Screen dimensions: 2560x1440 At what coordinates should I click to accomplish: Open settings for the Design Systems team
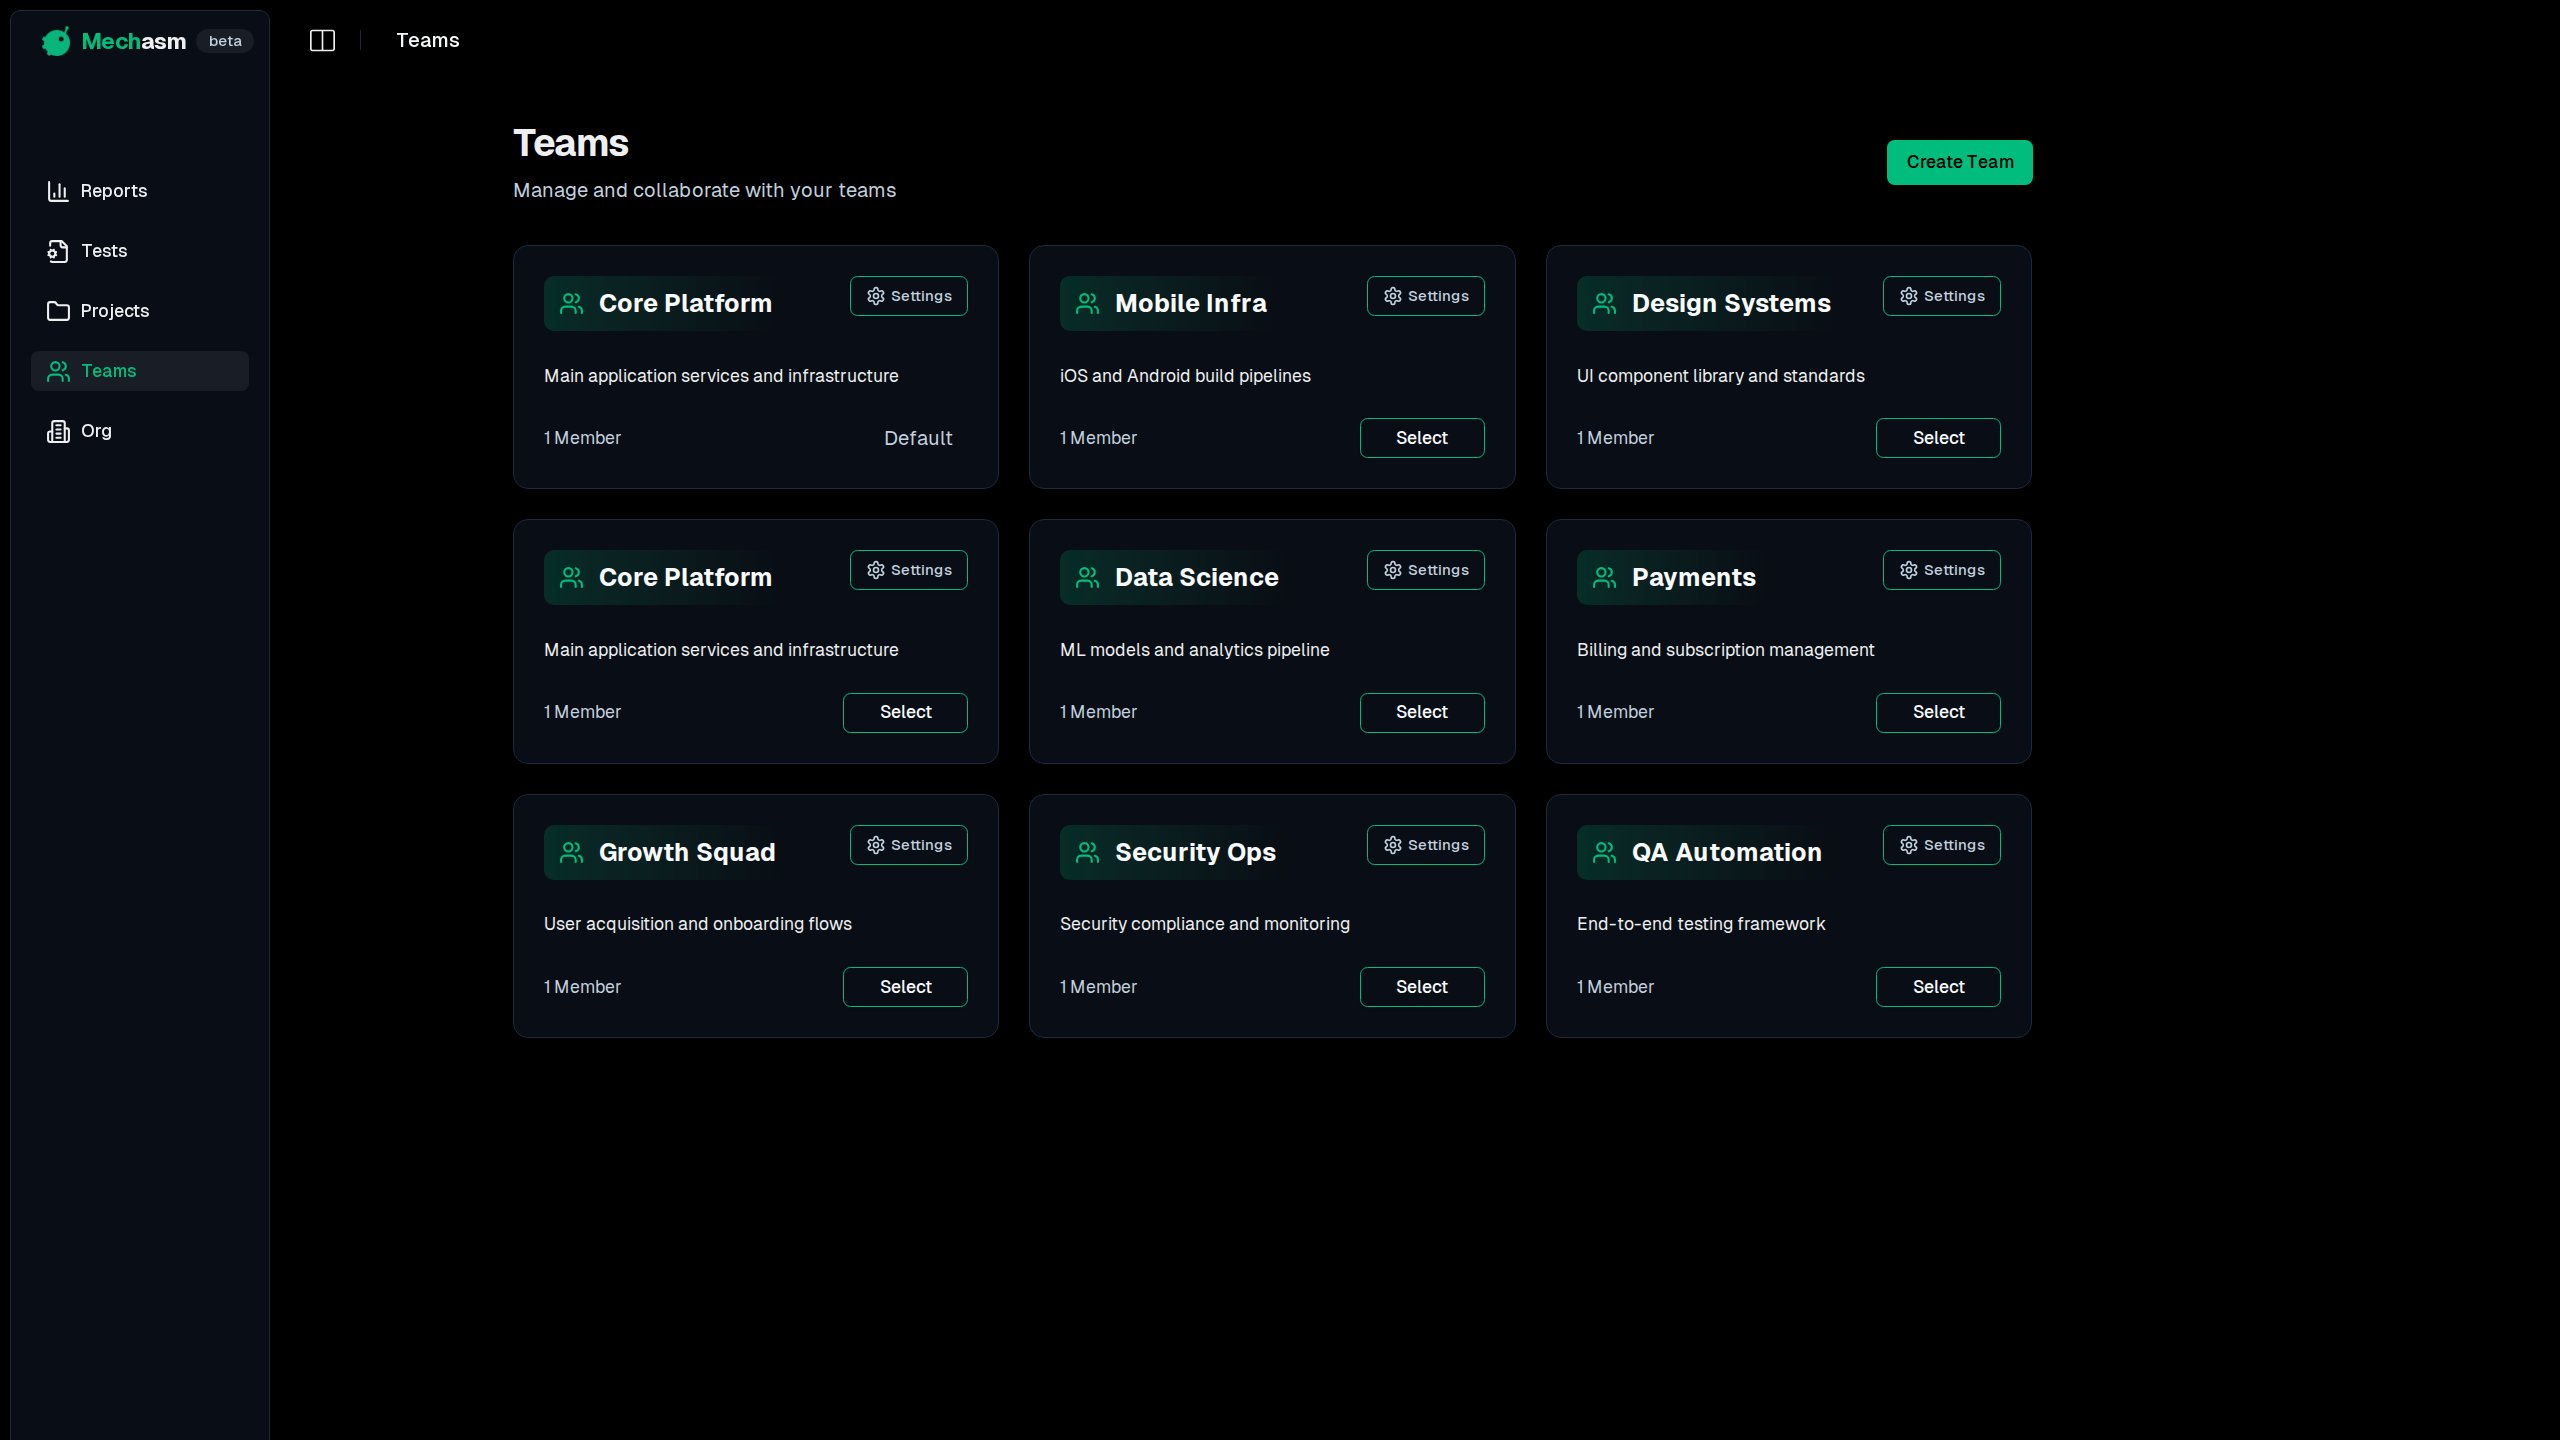[1939, 295]
